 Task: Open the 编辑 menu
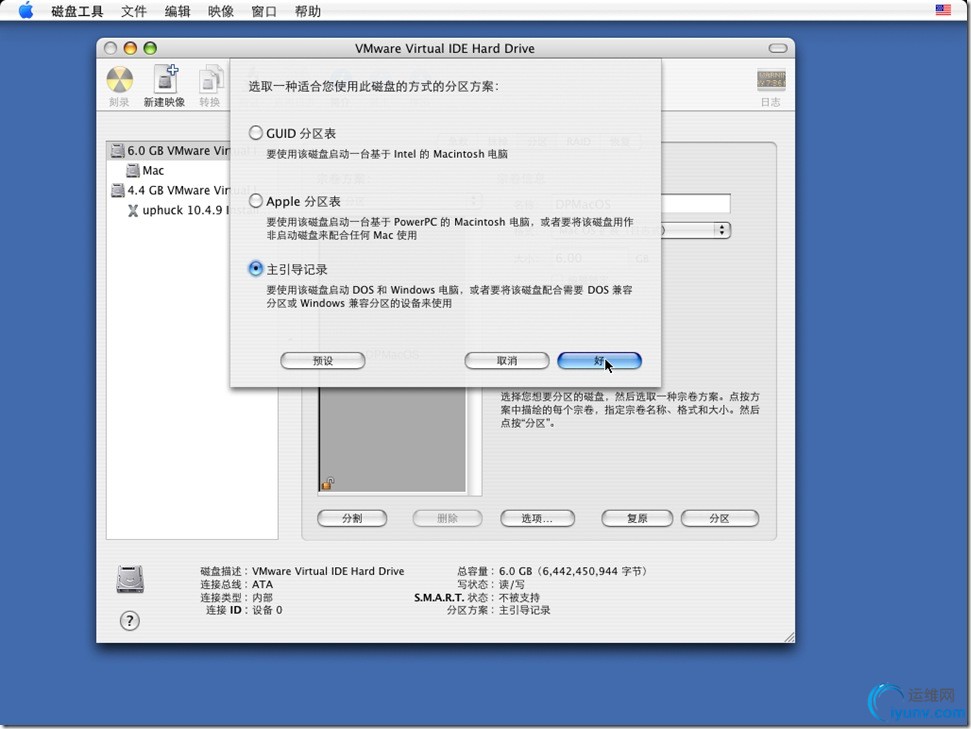(177, 11)
